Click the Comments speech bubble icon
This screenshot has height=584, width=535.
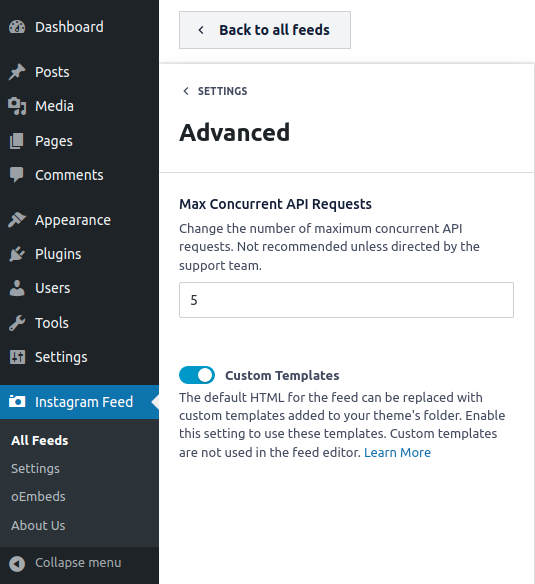[17, 175]
